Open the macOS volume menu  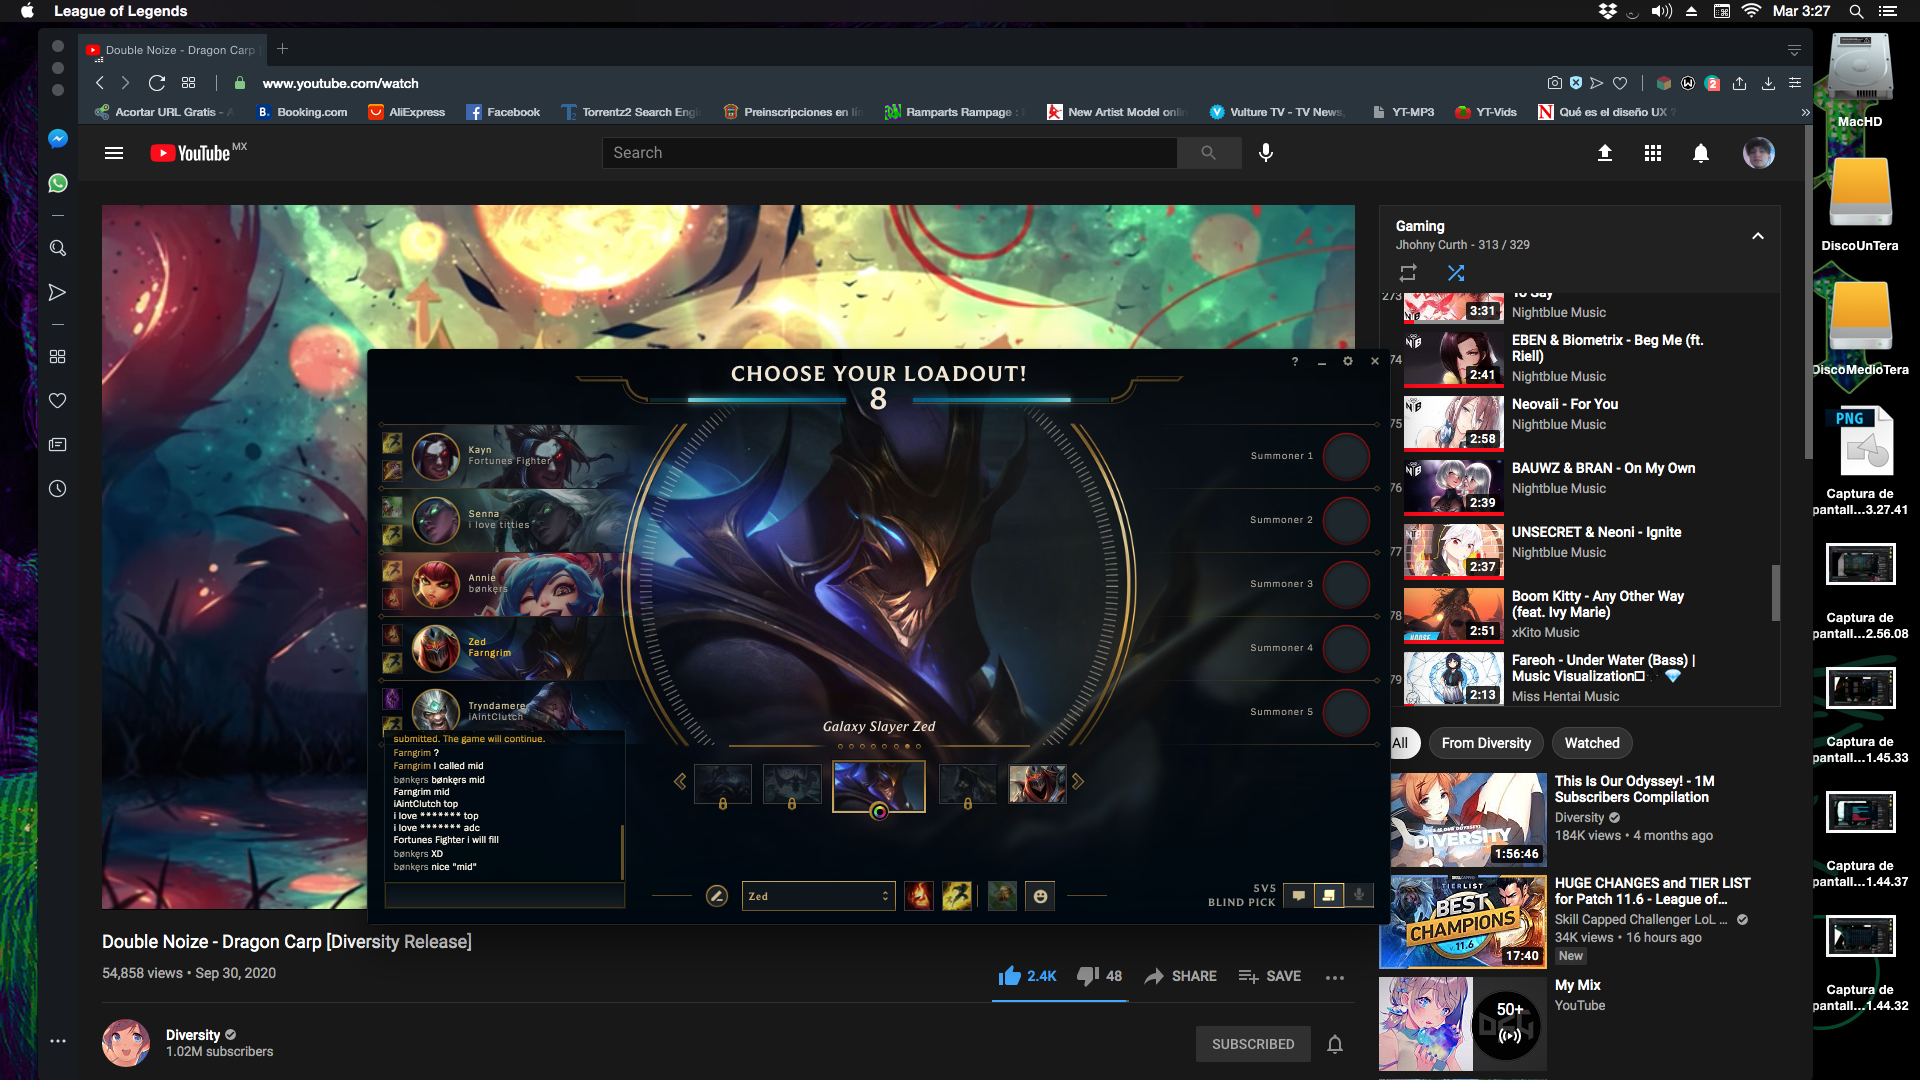[1661, 11]
